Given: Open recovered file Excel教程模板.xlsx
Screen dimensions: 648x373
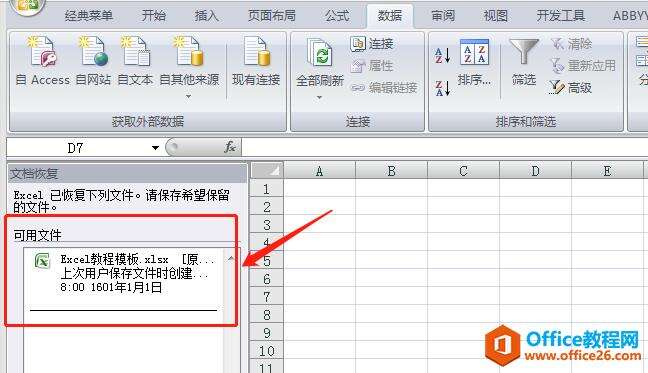Looking at the screenshot, I should coord(124,273).
